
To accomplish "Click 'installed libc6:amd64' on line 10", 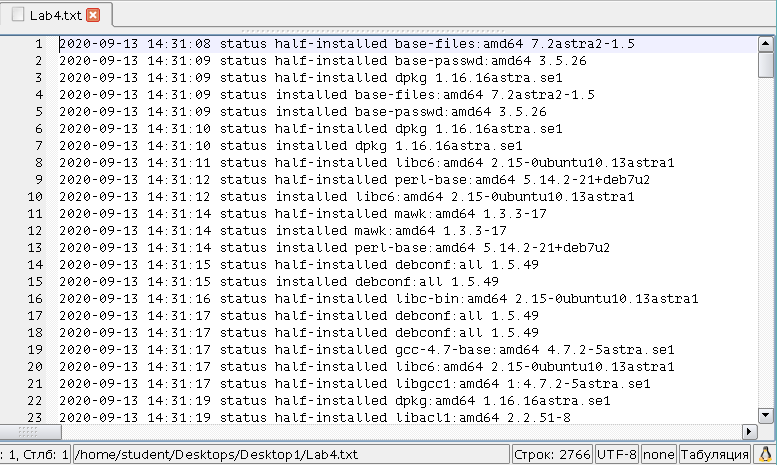I will (359, 197).
